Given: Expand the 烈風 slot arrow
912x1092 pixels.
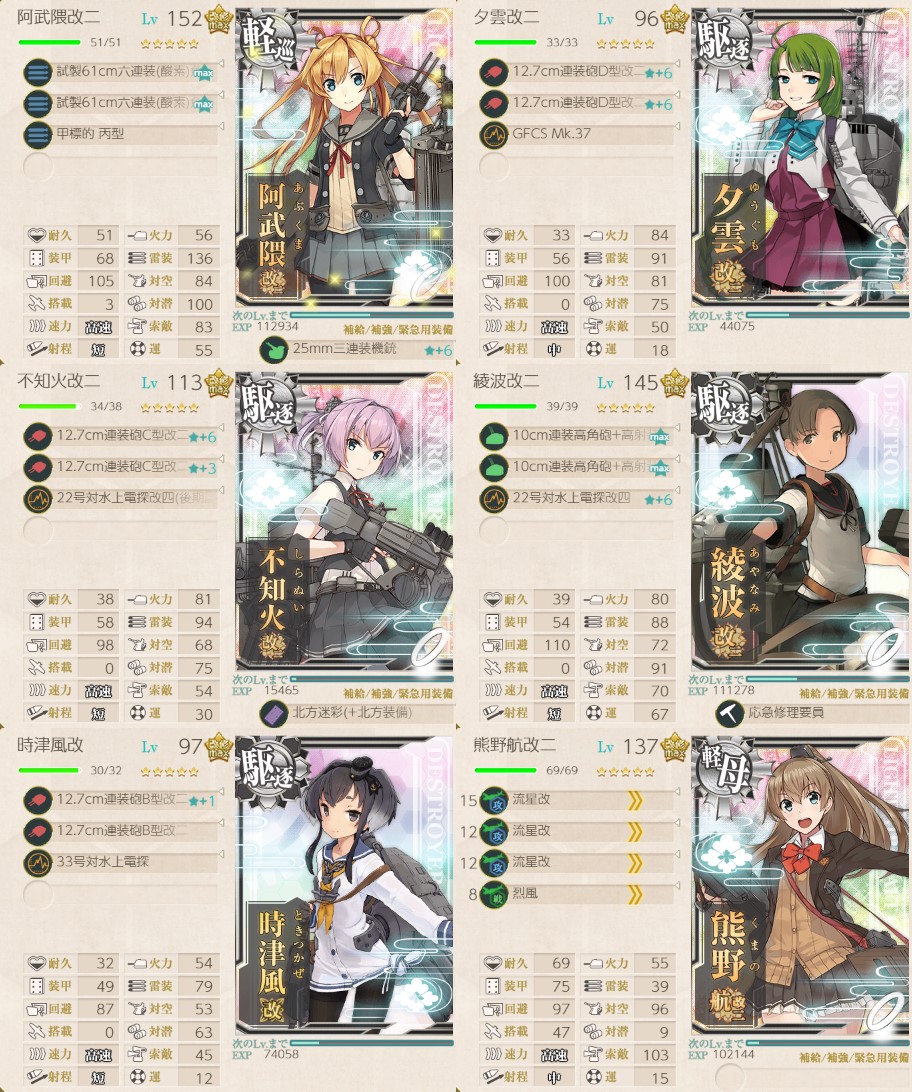Looking at the screenshot, I should click(x=677, y=885).
